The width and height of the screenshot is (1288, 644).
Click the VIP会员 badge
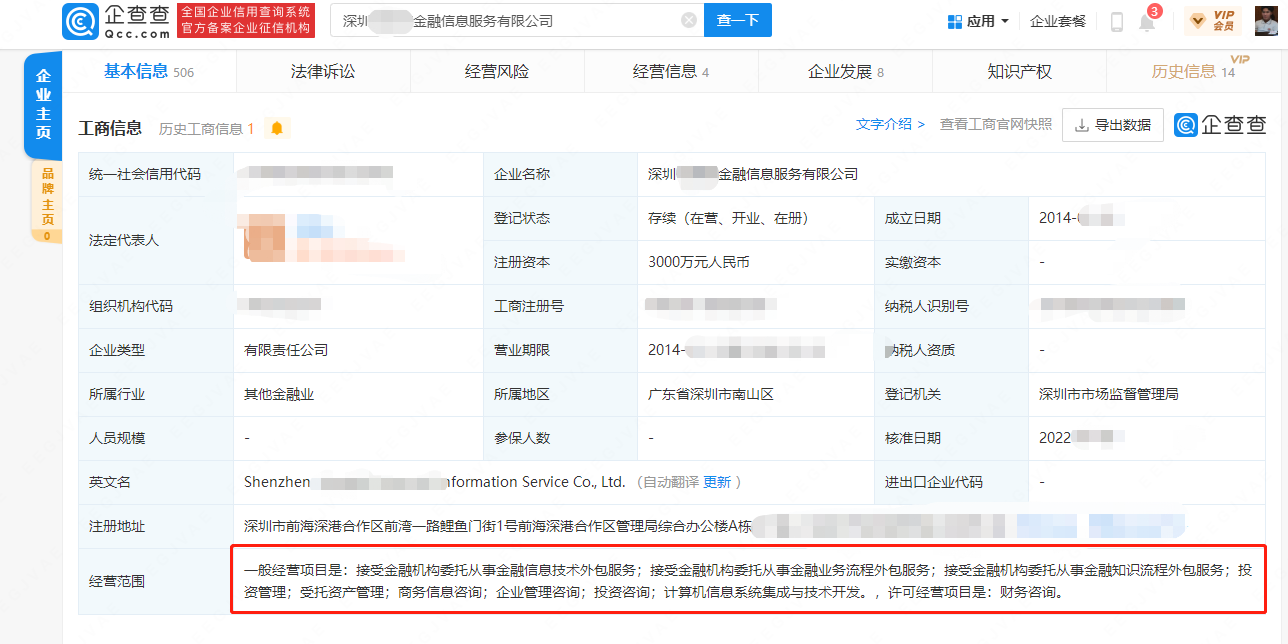(x=1211, y=21)
